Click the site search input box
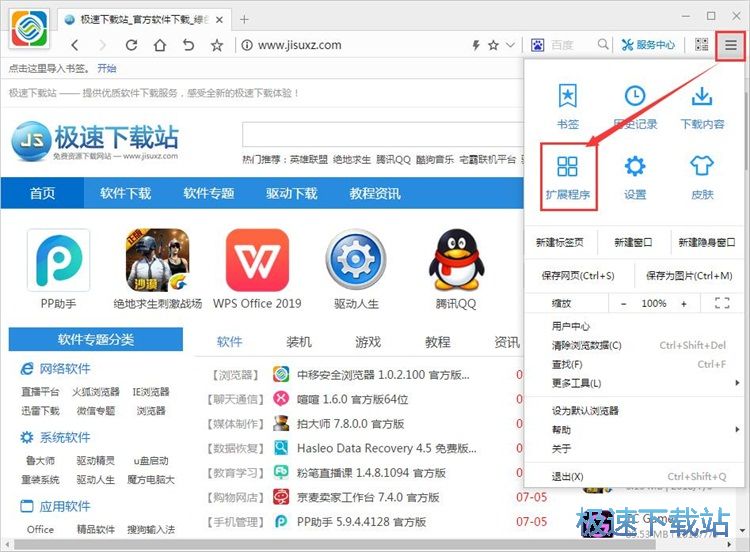 pos(384,134)
